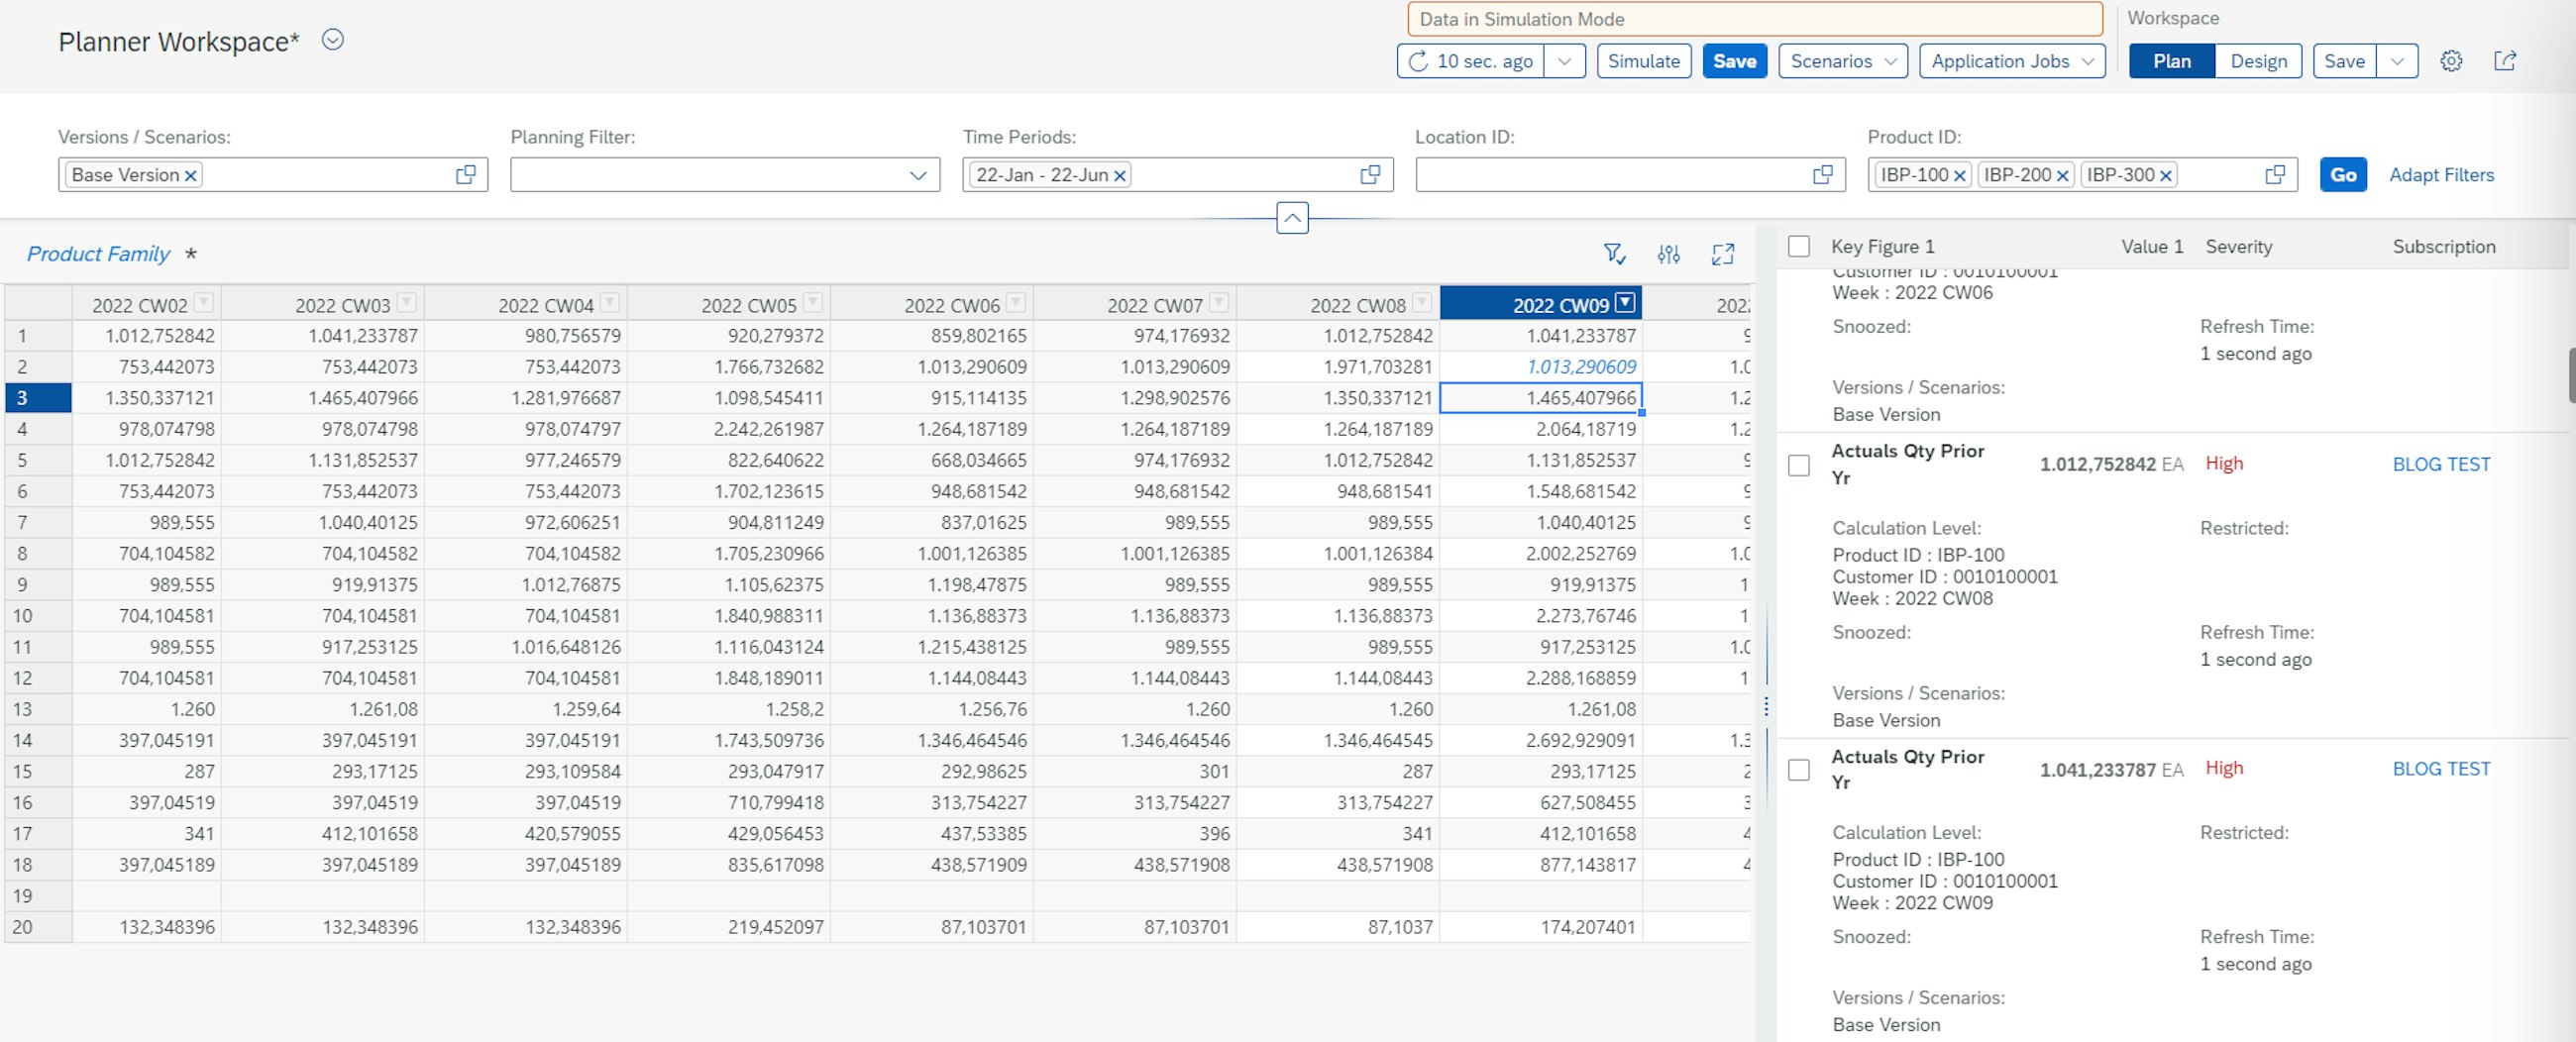This screenshot has width=2576, height=1042.
Task: Expand the Scenarios dropdown menu
Action: click(x=1842, y=61)
